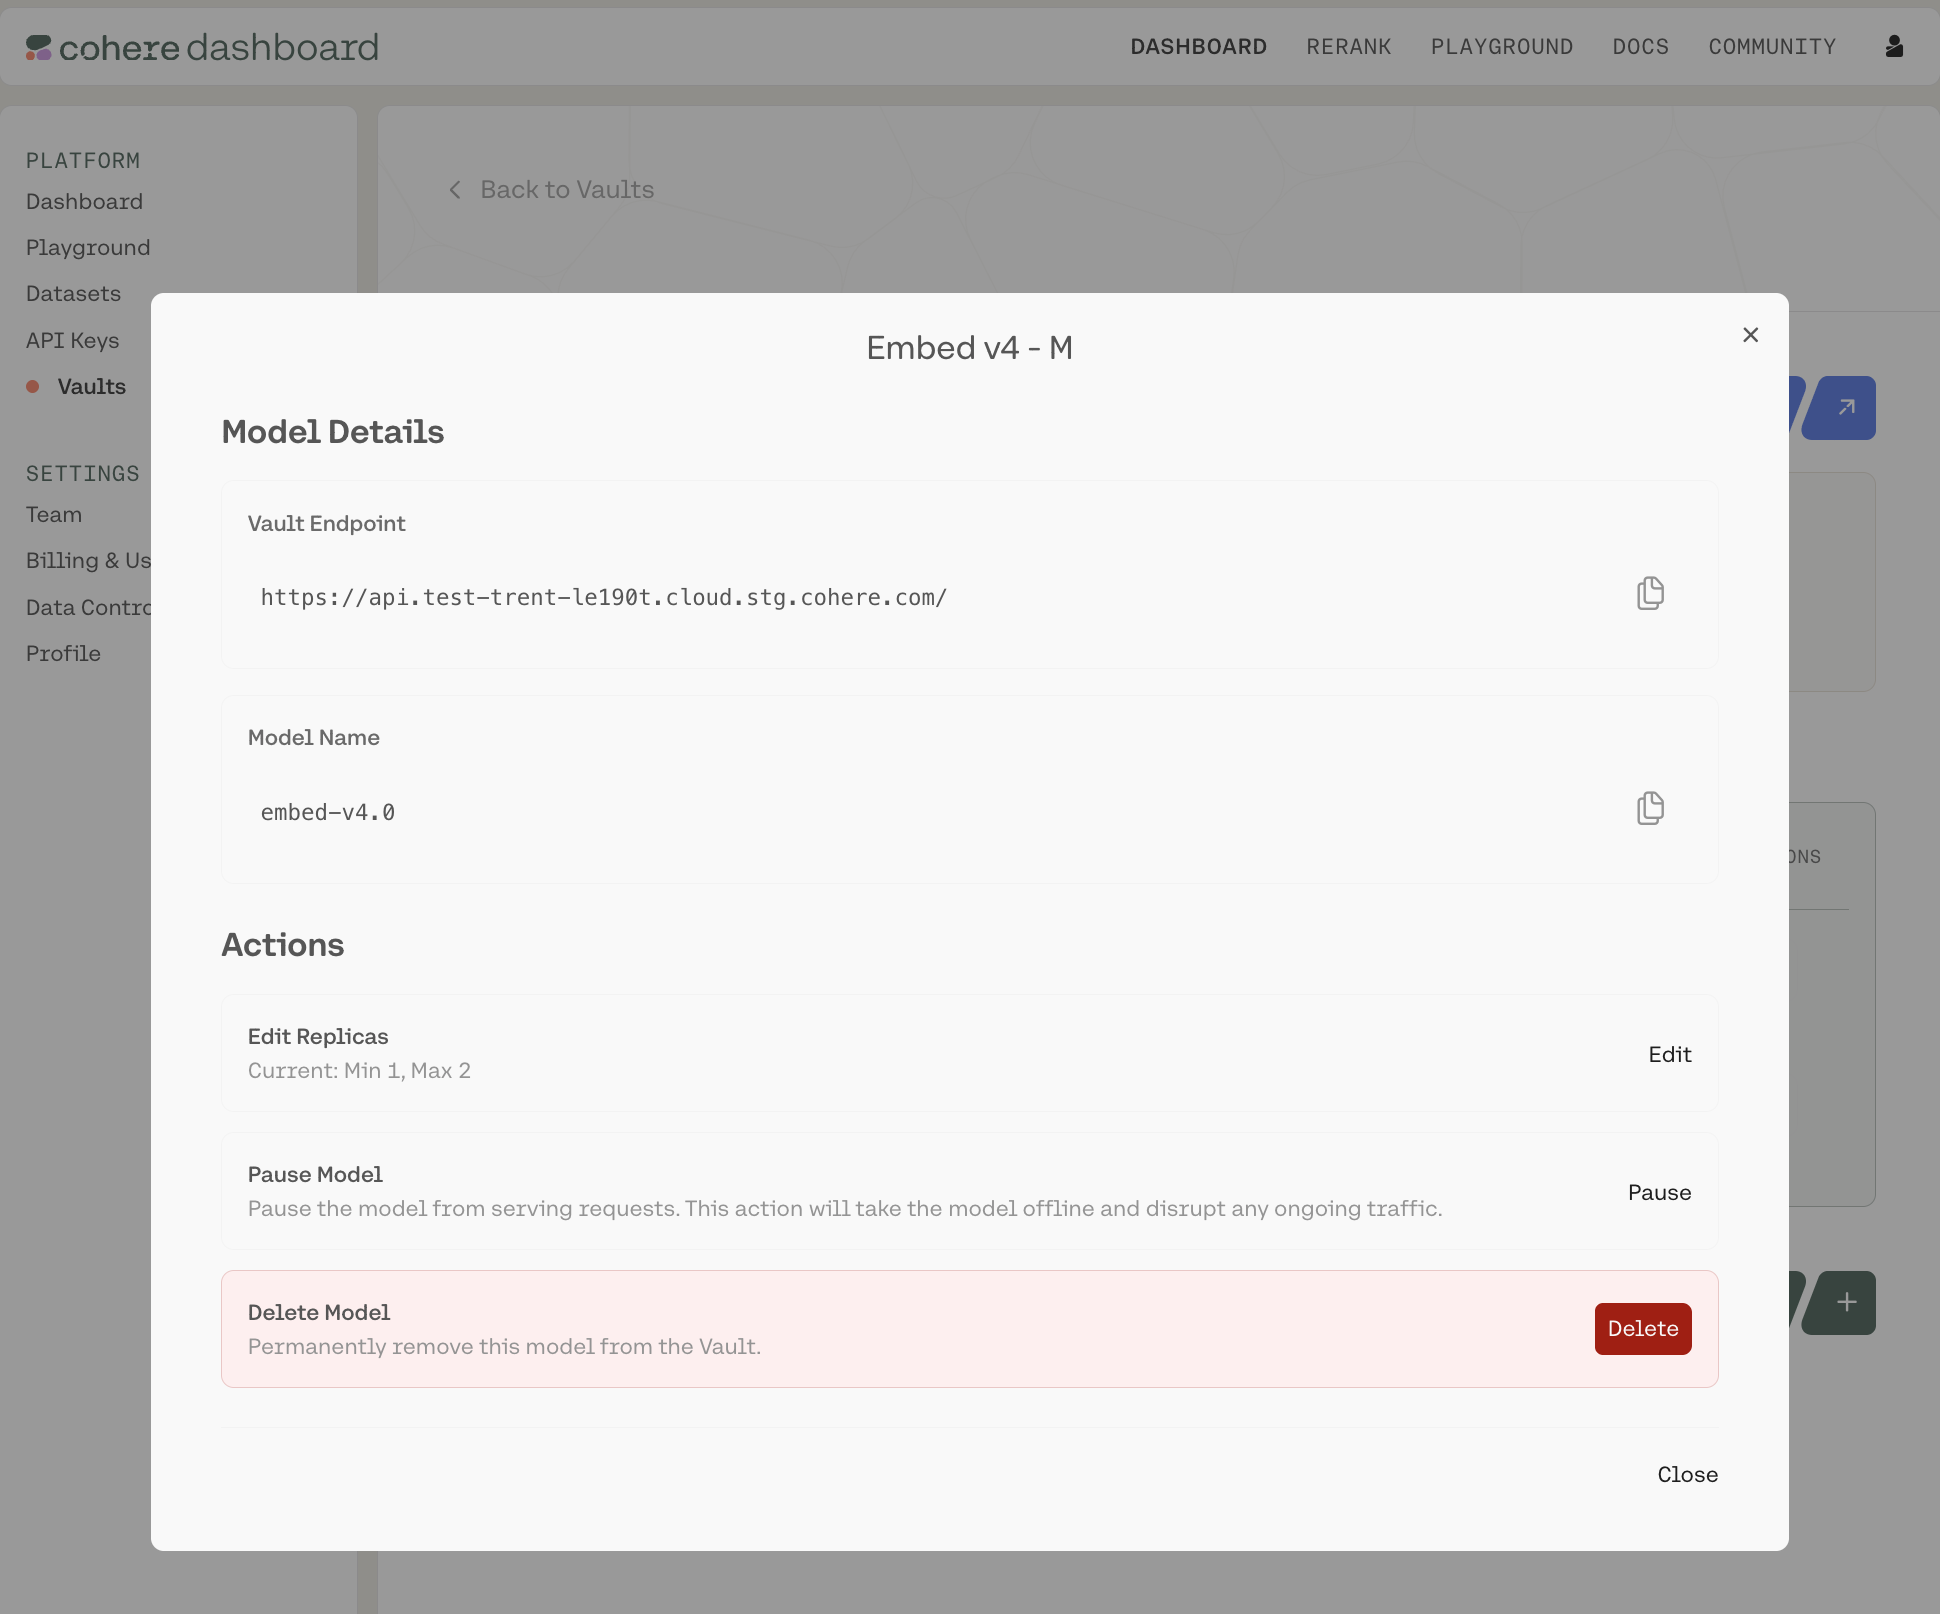Open API Keys in the sidebar
The width and height of the screenshot is (1940, 1614).
72,341
